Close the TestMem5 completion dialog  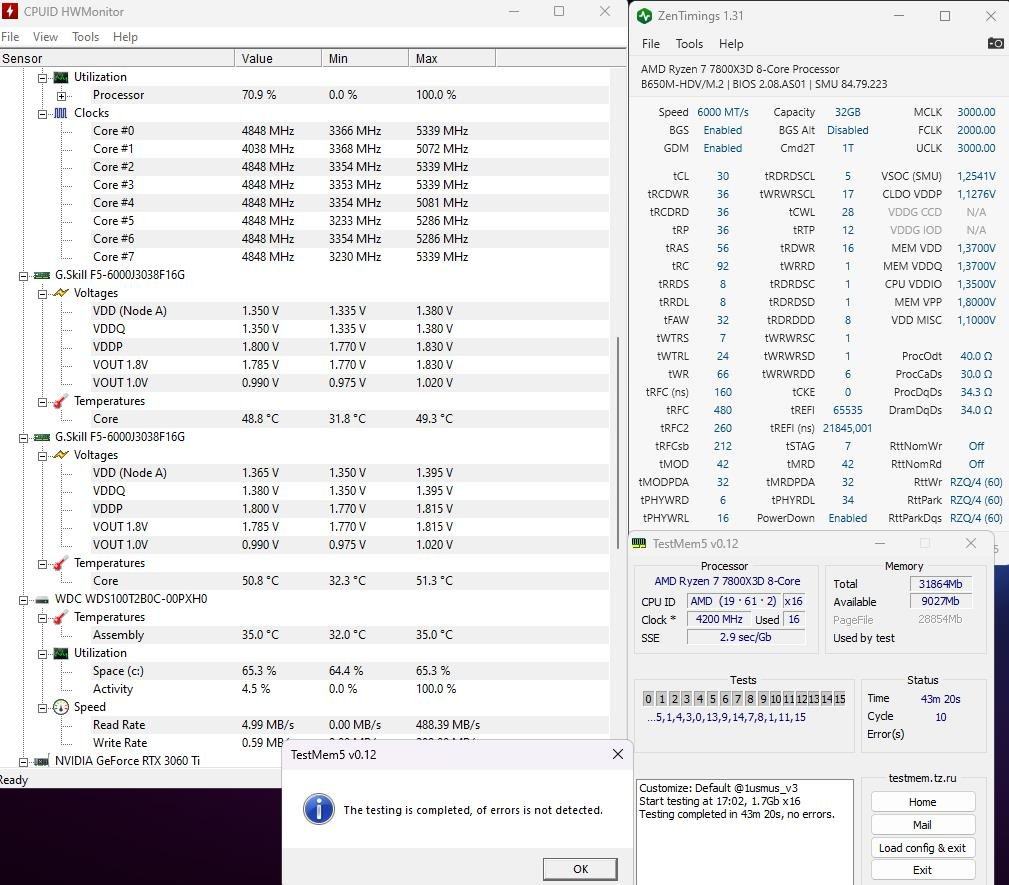[618, 754]
